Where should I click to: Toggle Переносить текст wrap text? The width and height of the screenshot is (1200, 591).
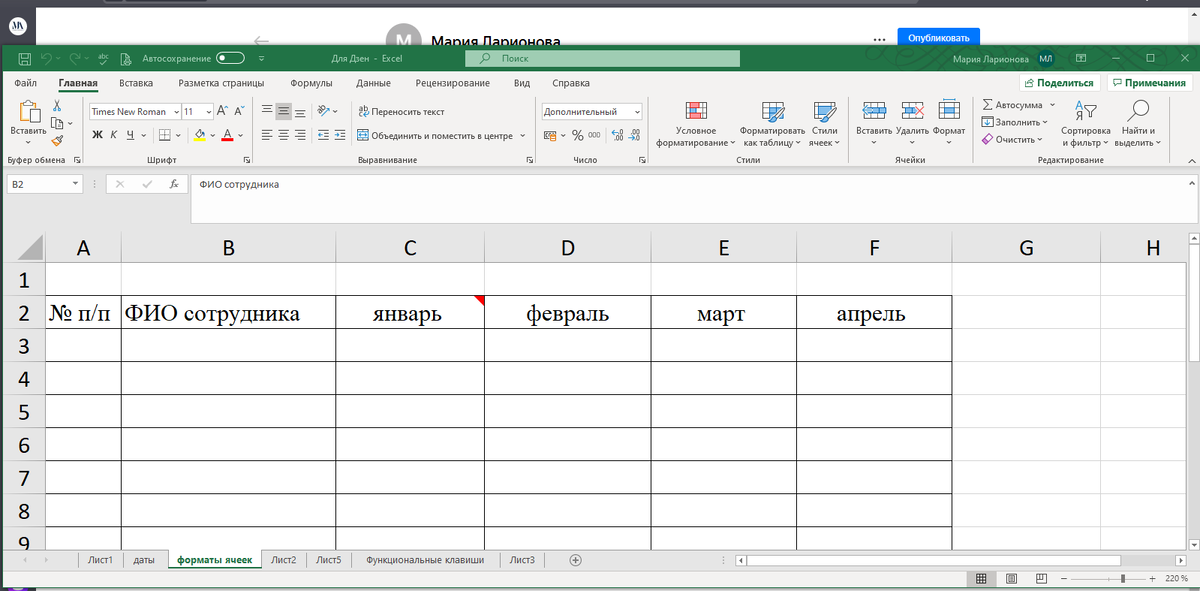pyautogui.click(x=401, y=112)
